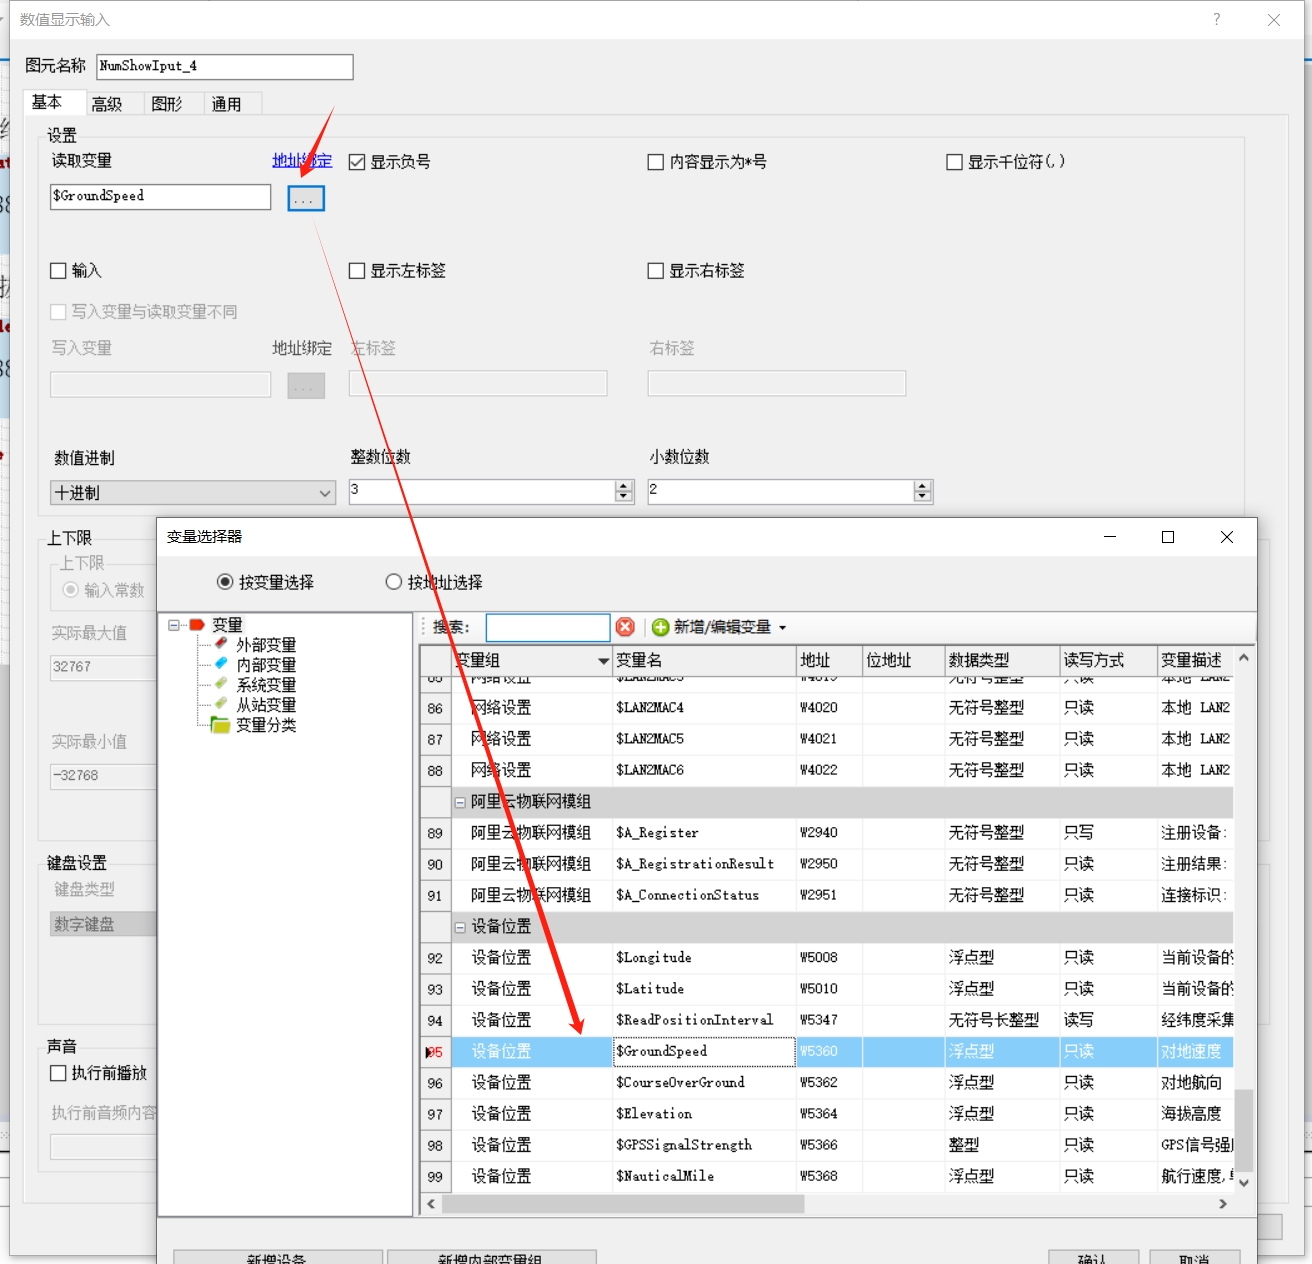Decrease the 小数位数 spinner value
The image size is (1312, 1264).
click(922, 497)
